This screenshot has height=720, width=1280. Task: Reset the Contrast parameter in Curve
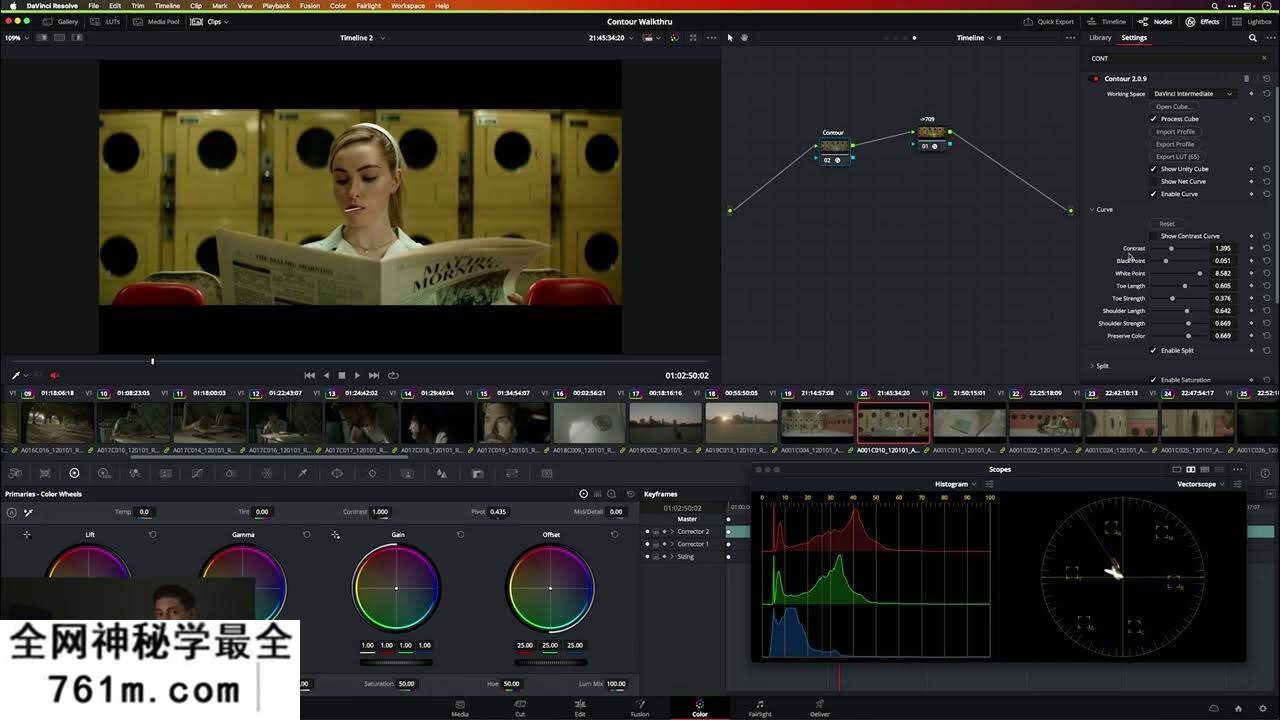(1266, 248)
